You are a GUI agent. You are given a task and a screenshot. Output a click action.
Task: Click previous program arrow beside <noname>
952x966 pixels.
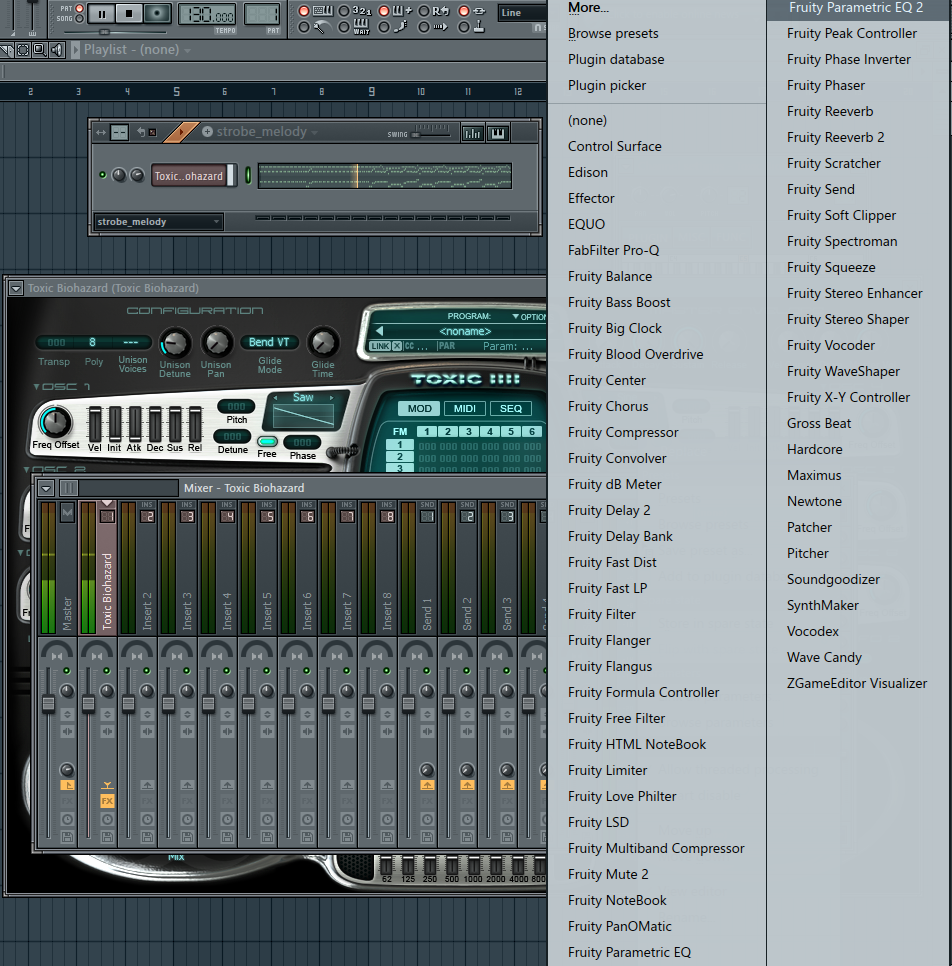pyautogui.click(x=380, y=331)
